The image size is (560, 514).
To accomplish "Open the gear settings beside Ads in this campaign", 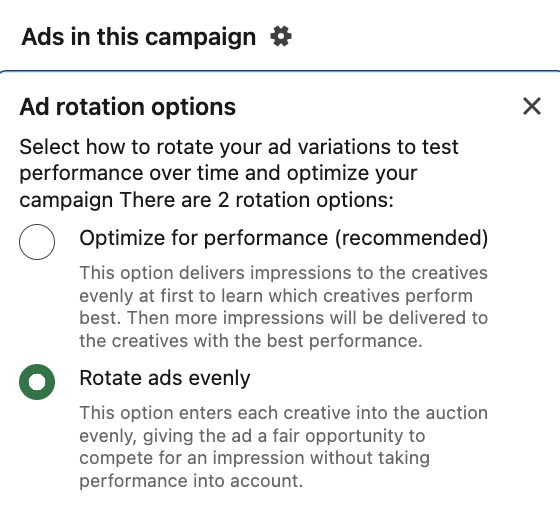I will pos(281,36).
